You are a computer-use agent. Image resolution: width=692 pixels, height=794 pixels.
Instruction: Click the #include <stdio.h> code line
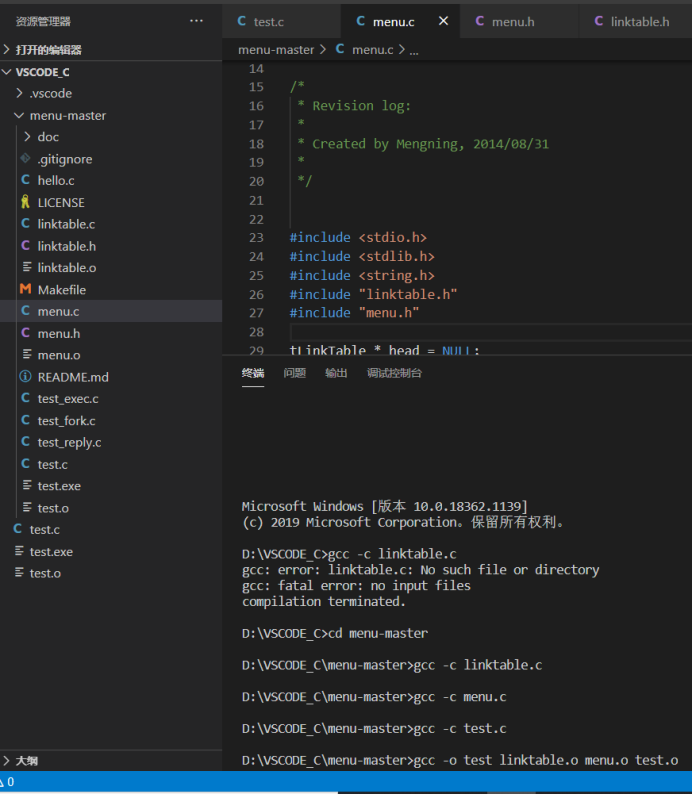[358, 237]
